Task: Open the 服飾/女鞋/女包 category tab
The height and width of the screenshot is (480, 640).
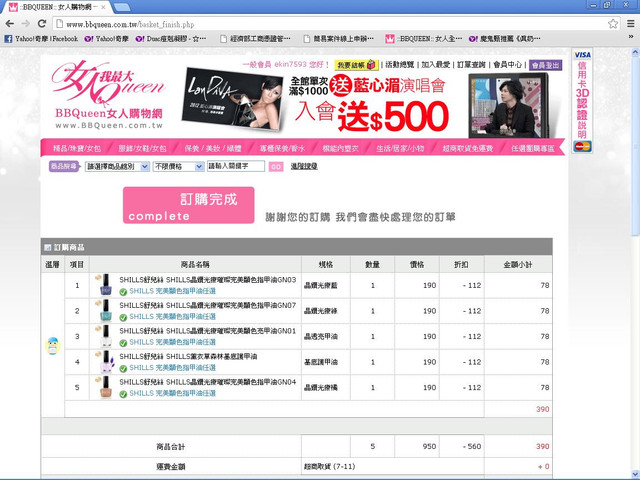Action: coord(142,148)
